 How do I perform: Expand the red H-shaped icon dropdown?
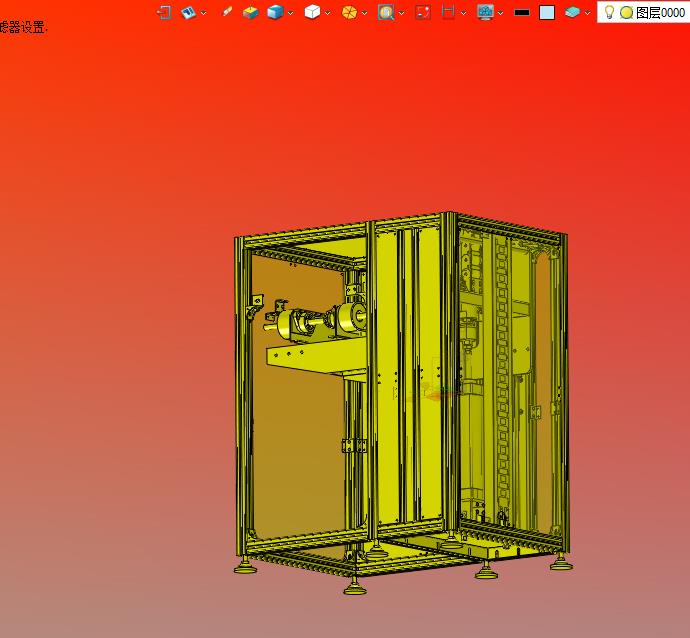click(463, 13)
